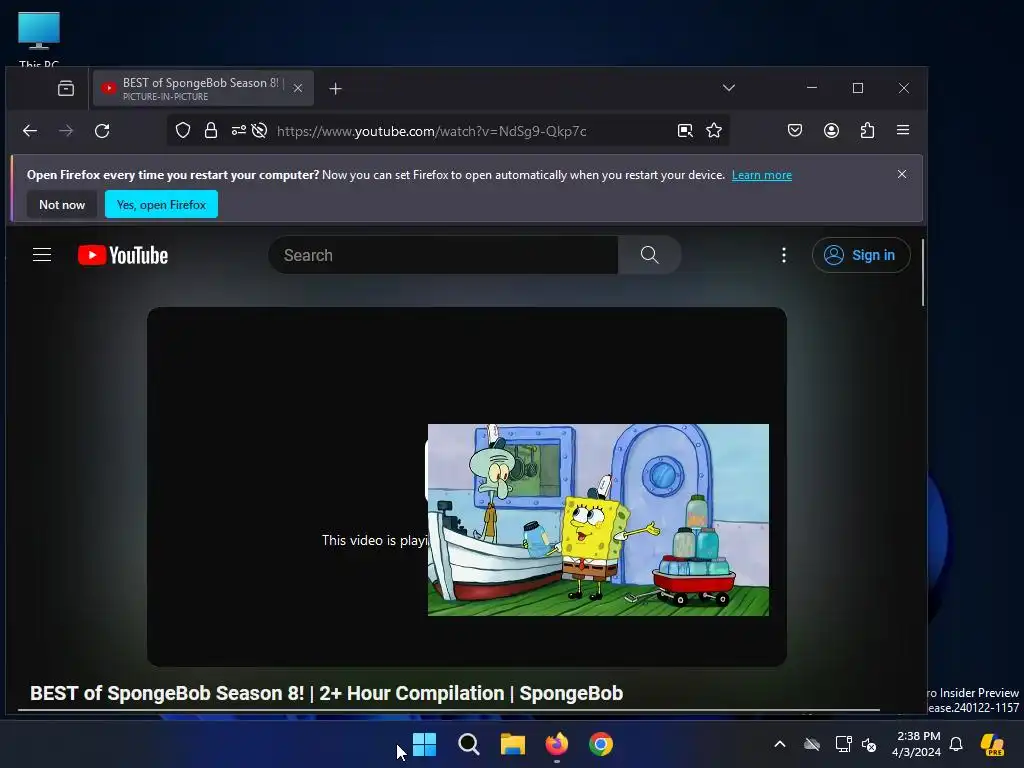1024x768 pixels.
Task: Save page to Pocket
Action: (795, 130)
